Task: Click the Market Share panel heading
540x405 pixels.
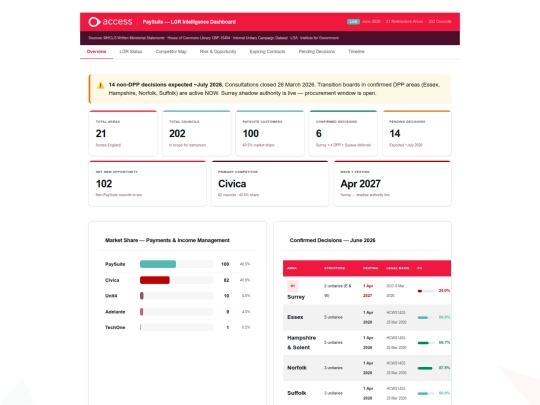Action: coord(167,240)
